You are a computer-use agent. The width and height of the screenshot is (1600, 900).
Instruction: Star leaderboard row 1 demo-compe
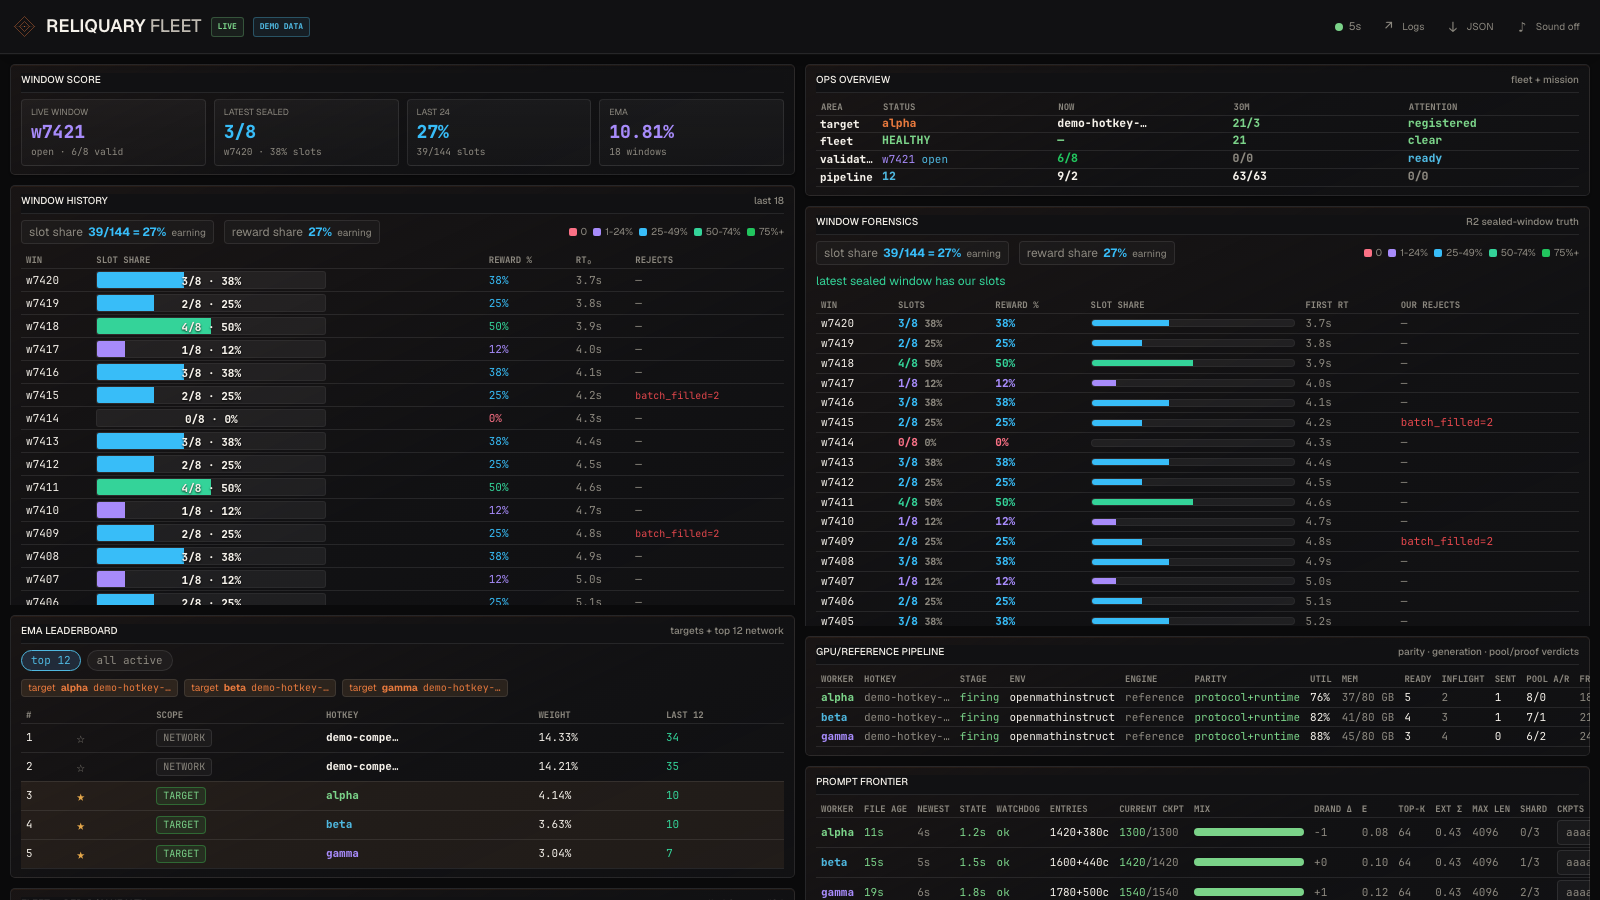tap(81, 739)
